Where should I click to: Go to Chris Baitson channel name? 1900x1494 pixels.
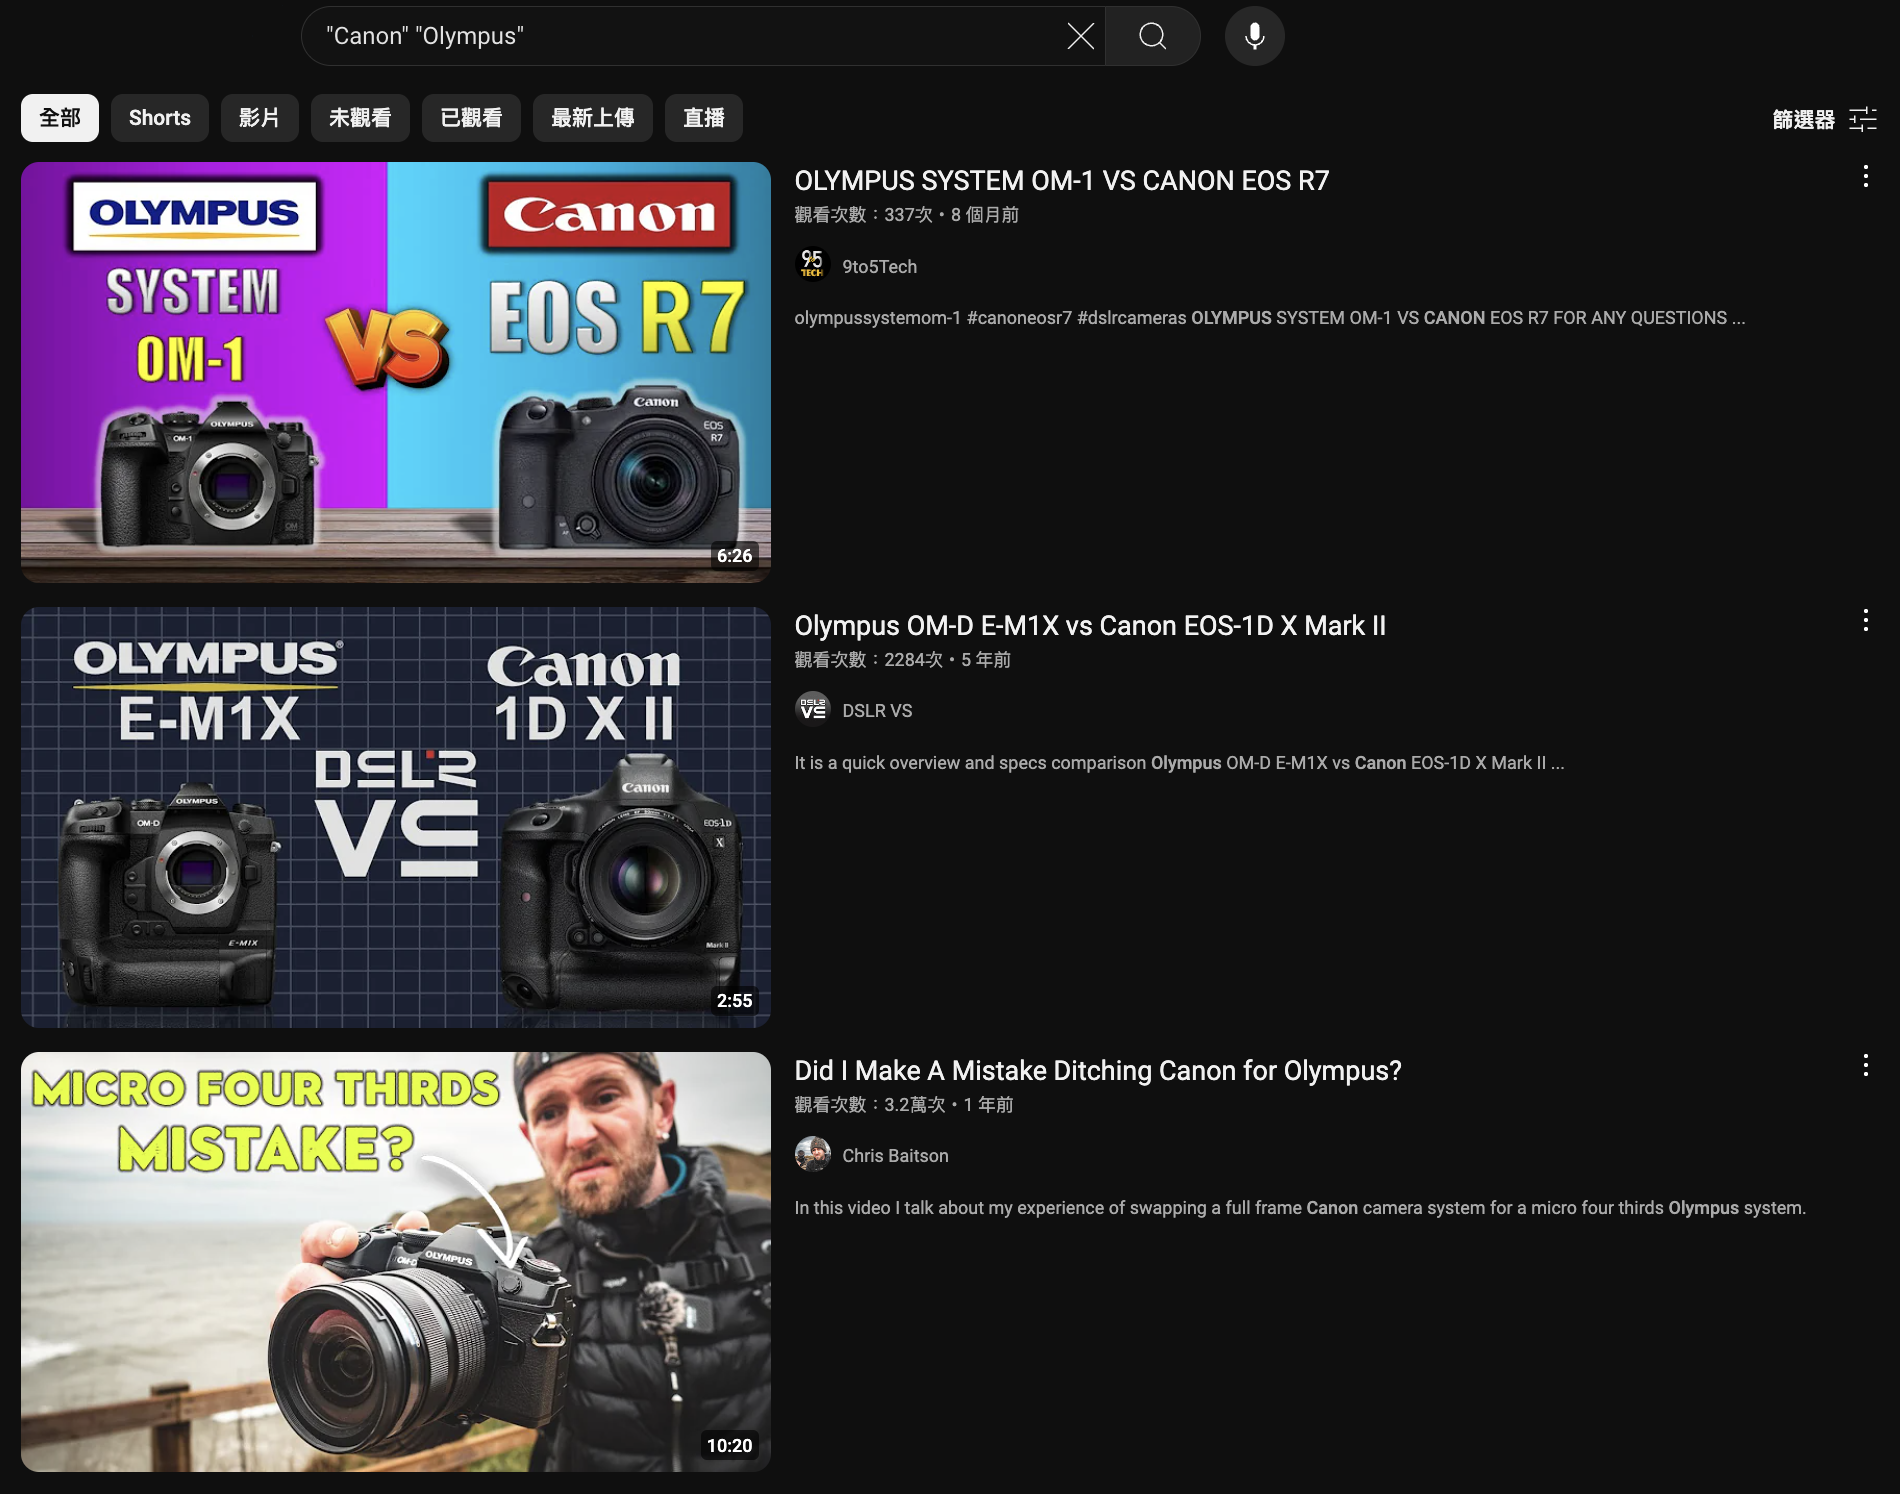(x=895, y=1156)
